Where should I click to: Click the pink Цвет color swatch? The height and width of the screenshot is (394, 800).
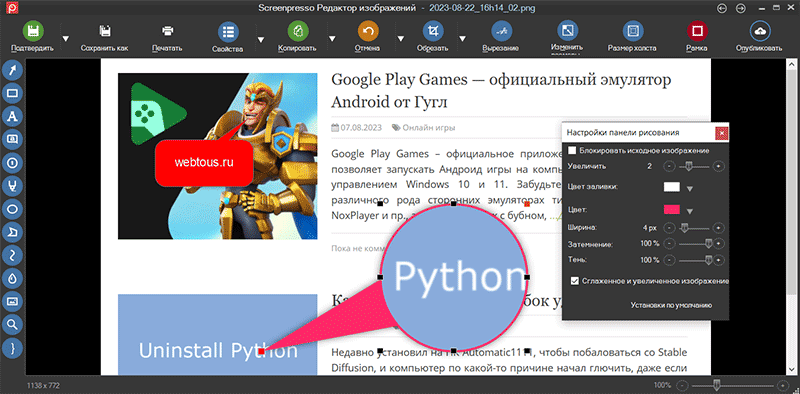(x=672, y=210)
